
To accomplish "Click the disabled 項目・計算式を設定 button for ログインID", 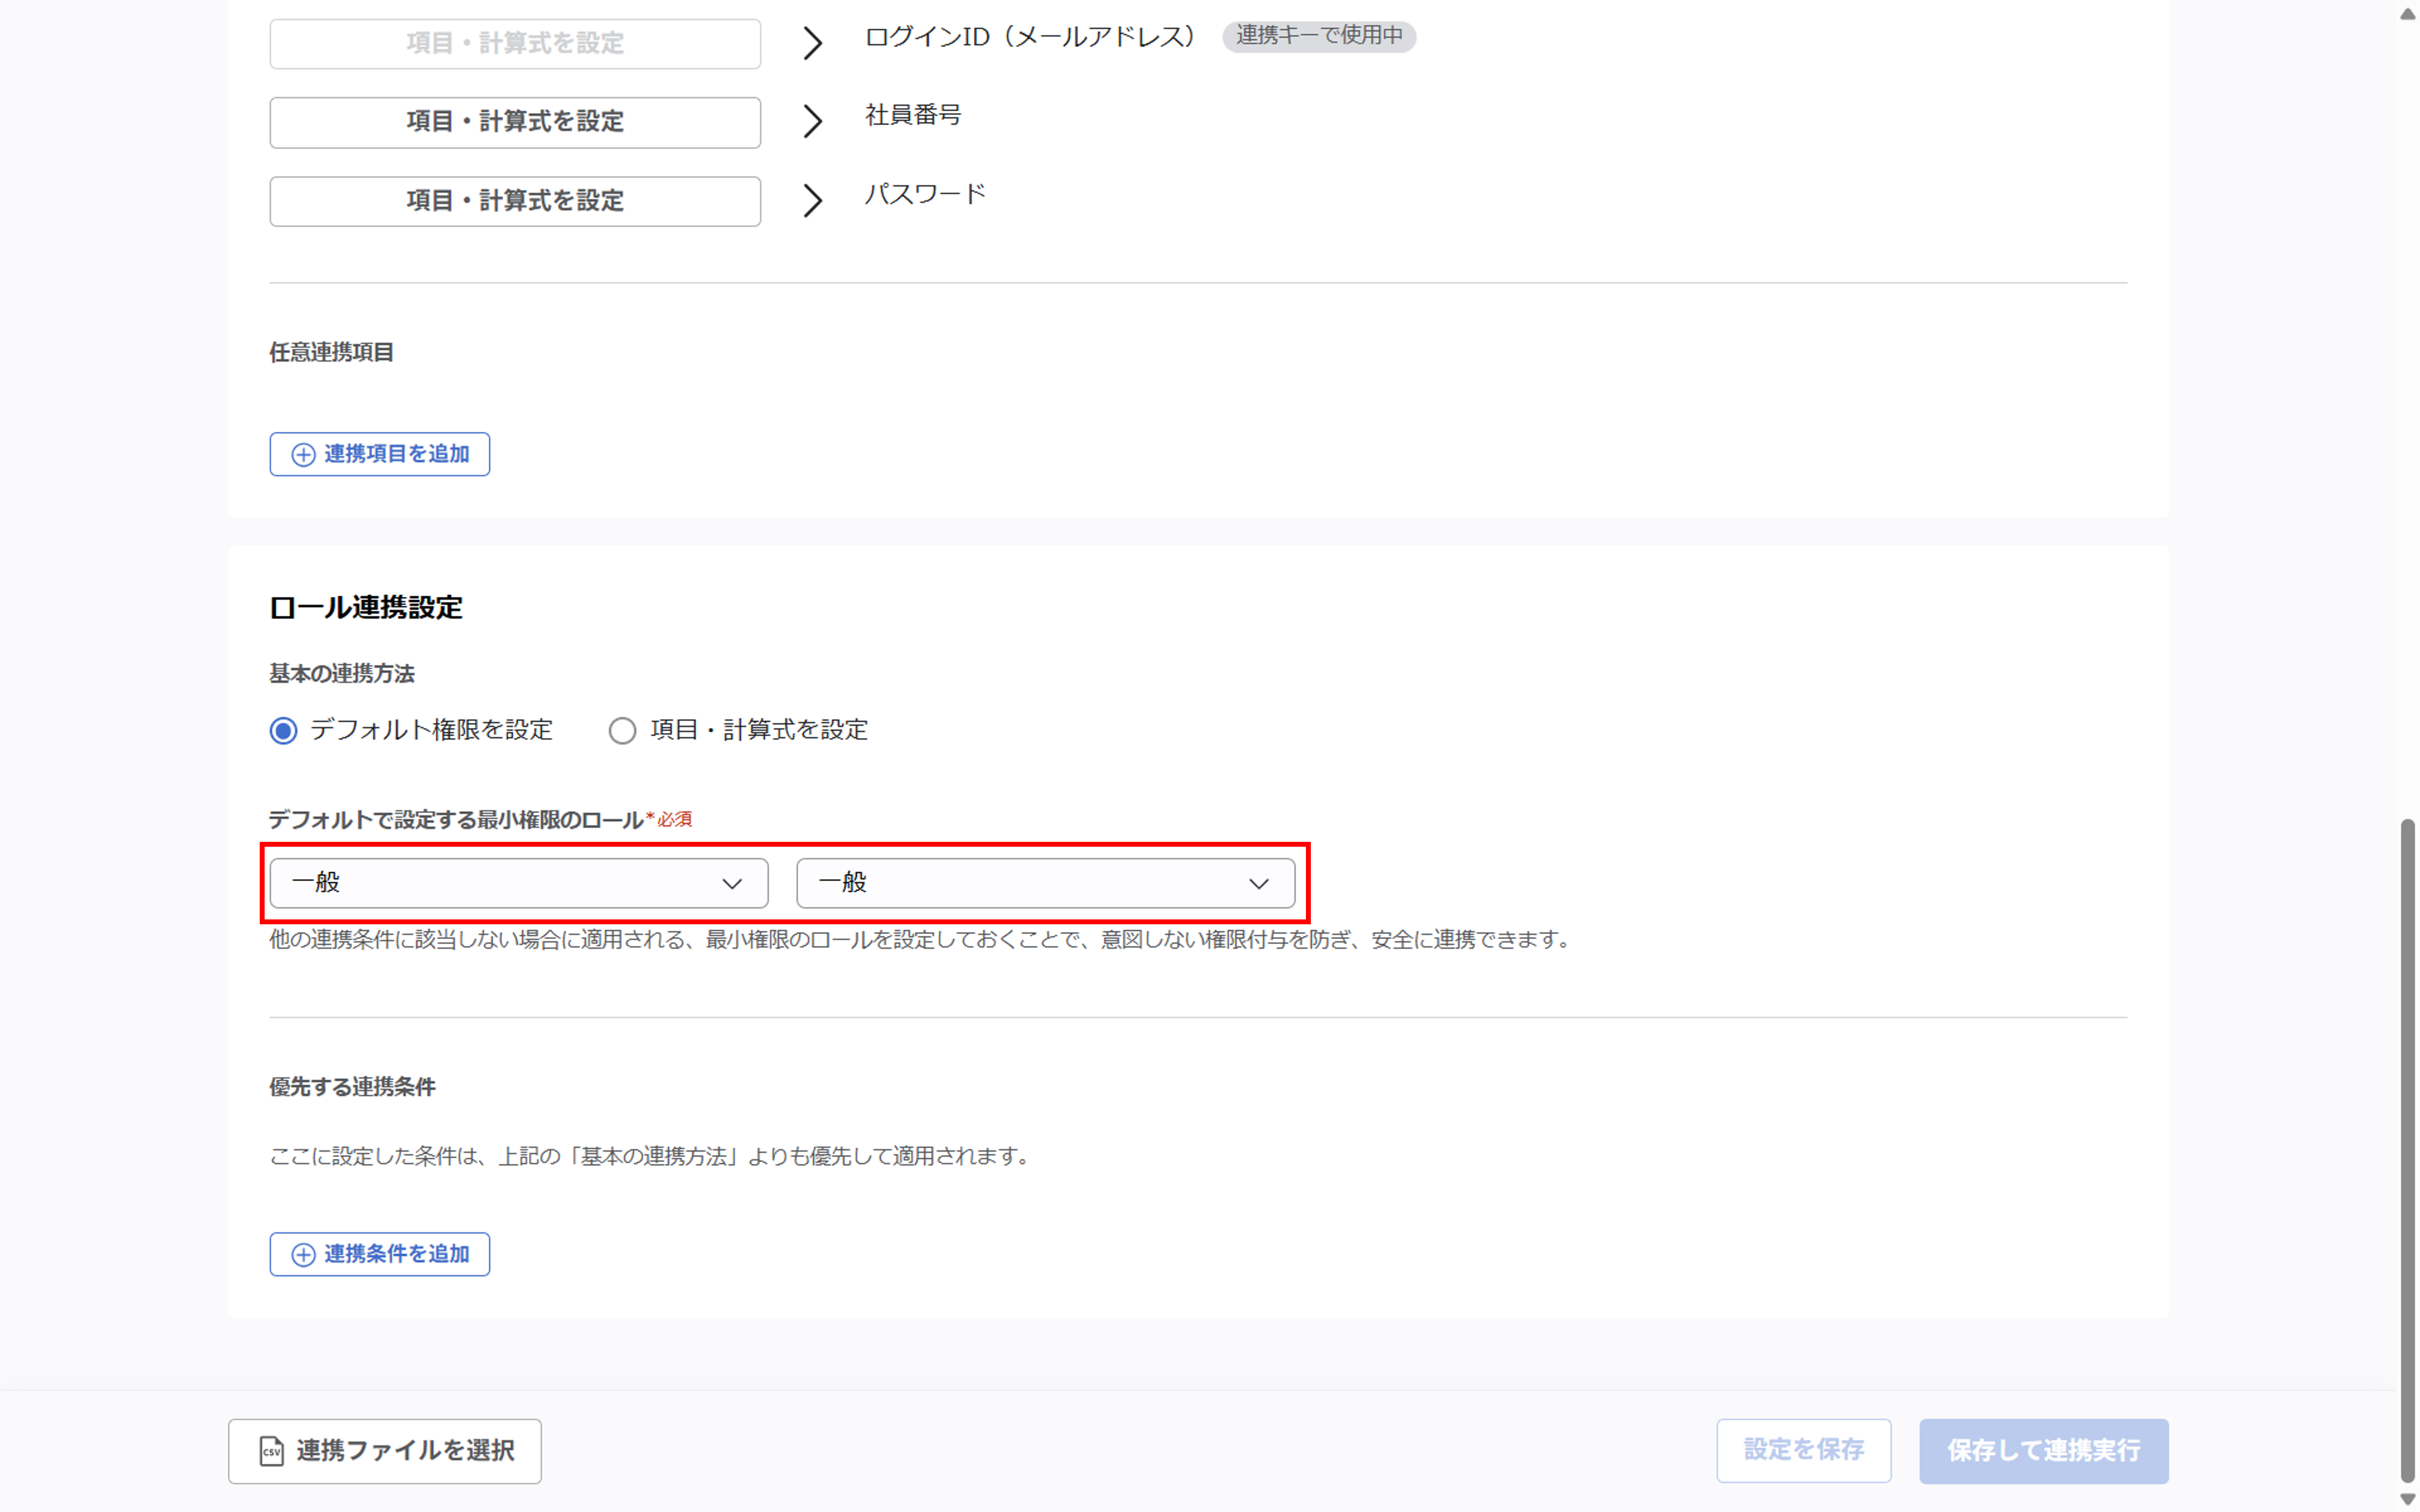I will [x=515, y=43].
